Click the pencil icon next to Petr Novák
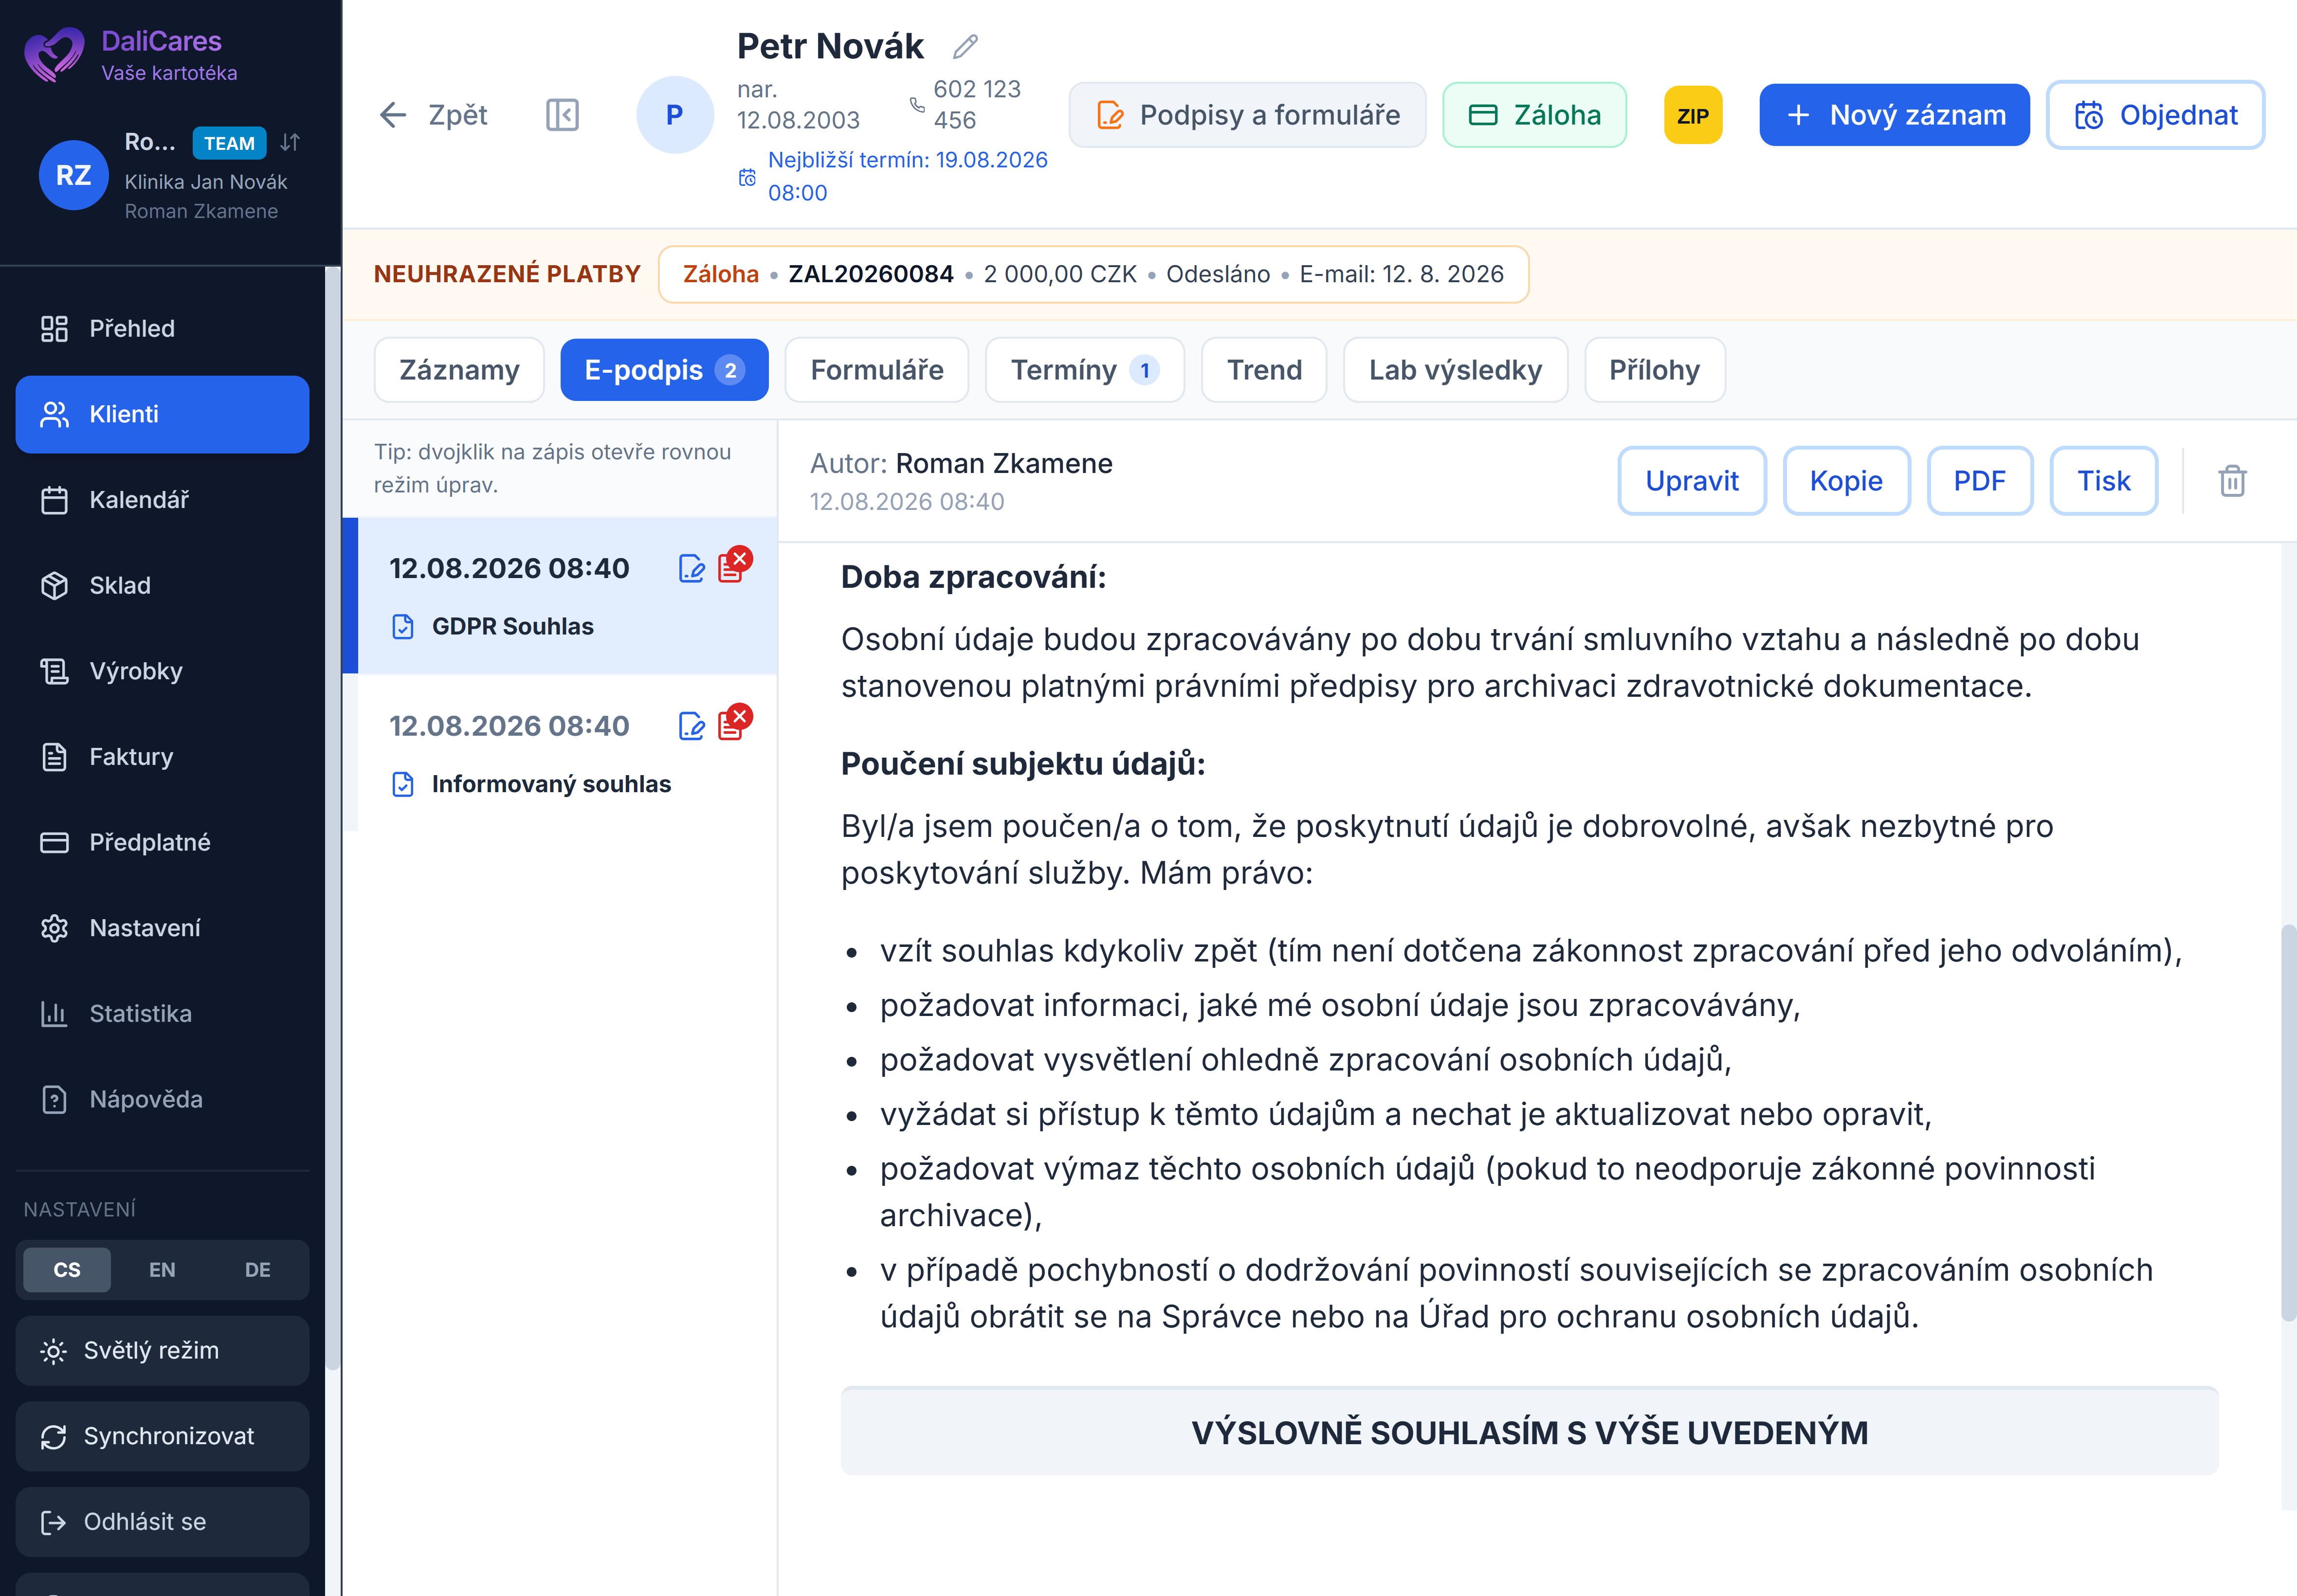 pyautogui.click(x=965, y=46)
